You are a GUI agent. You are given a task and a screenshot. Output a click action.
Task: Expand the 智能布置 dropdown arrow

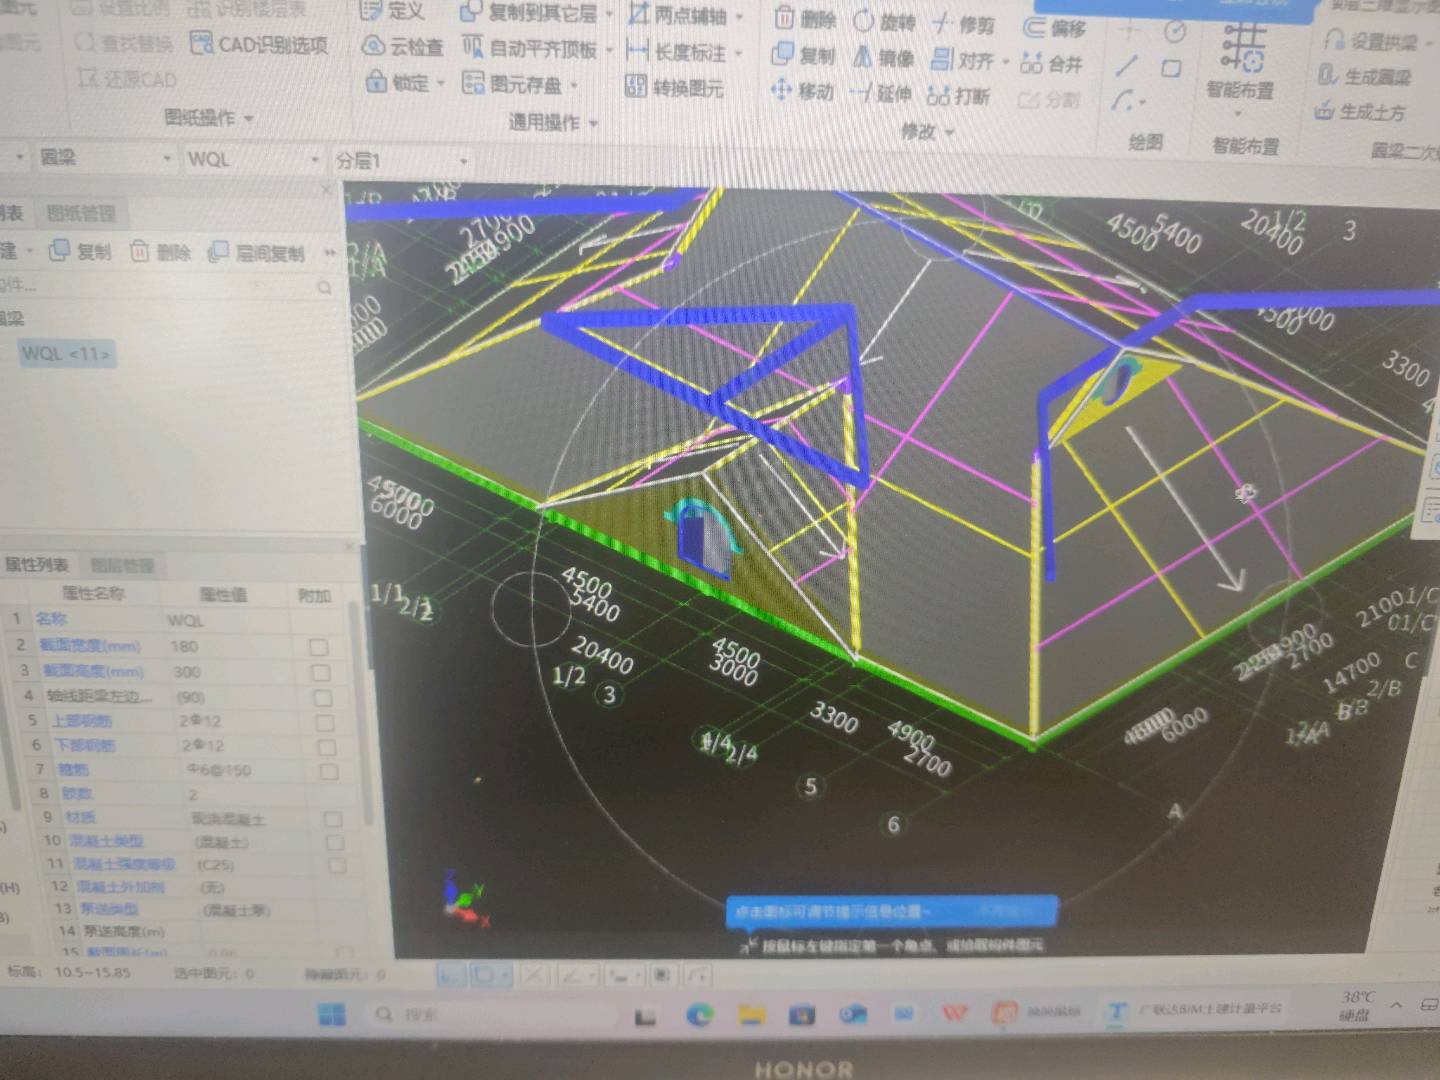tap(1239, 113)
